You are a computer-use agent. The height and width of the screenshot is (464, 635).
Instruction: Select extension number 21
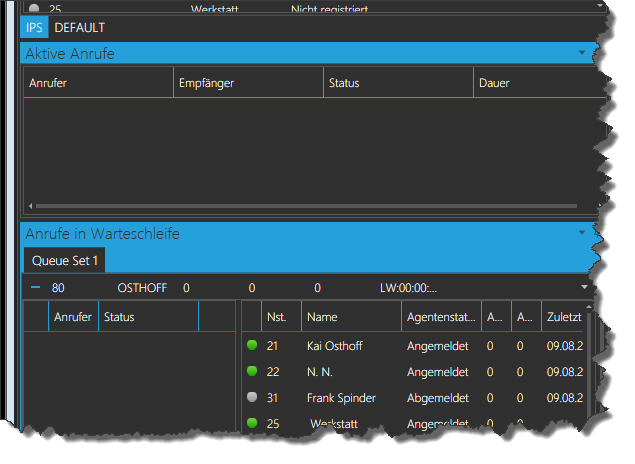272,346
